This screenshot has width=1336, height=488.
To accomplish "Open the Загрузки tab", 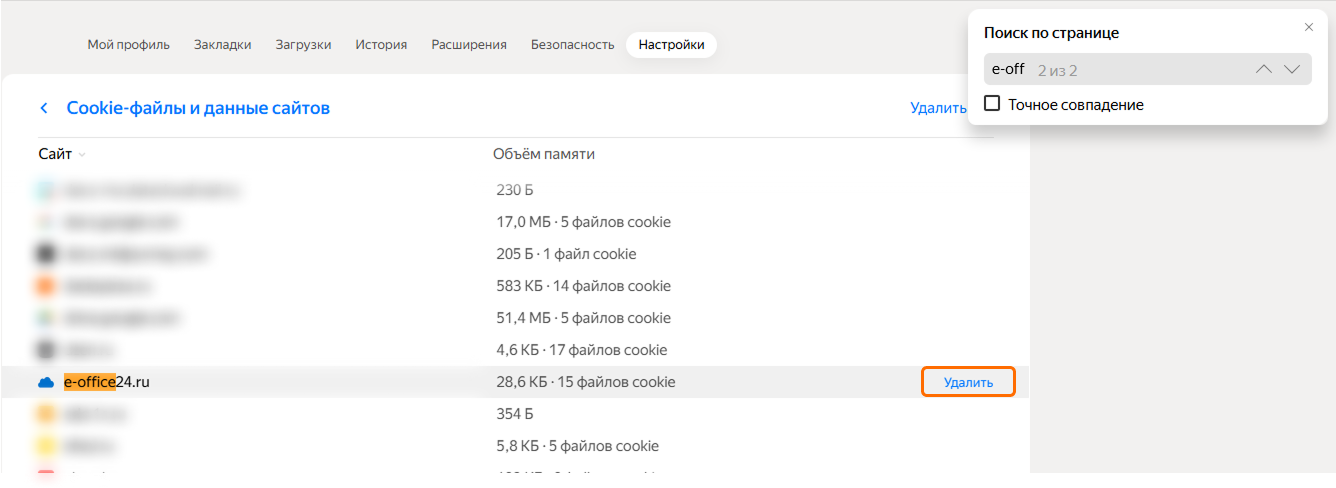I will [303, 45].
